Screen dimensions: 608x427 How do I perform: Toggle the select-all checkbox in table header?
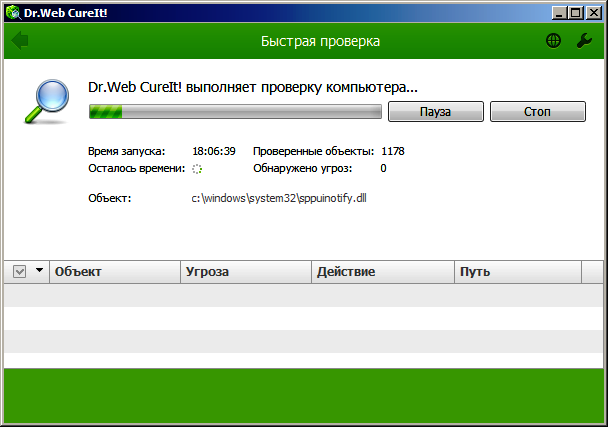(19, 271)
